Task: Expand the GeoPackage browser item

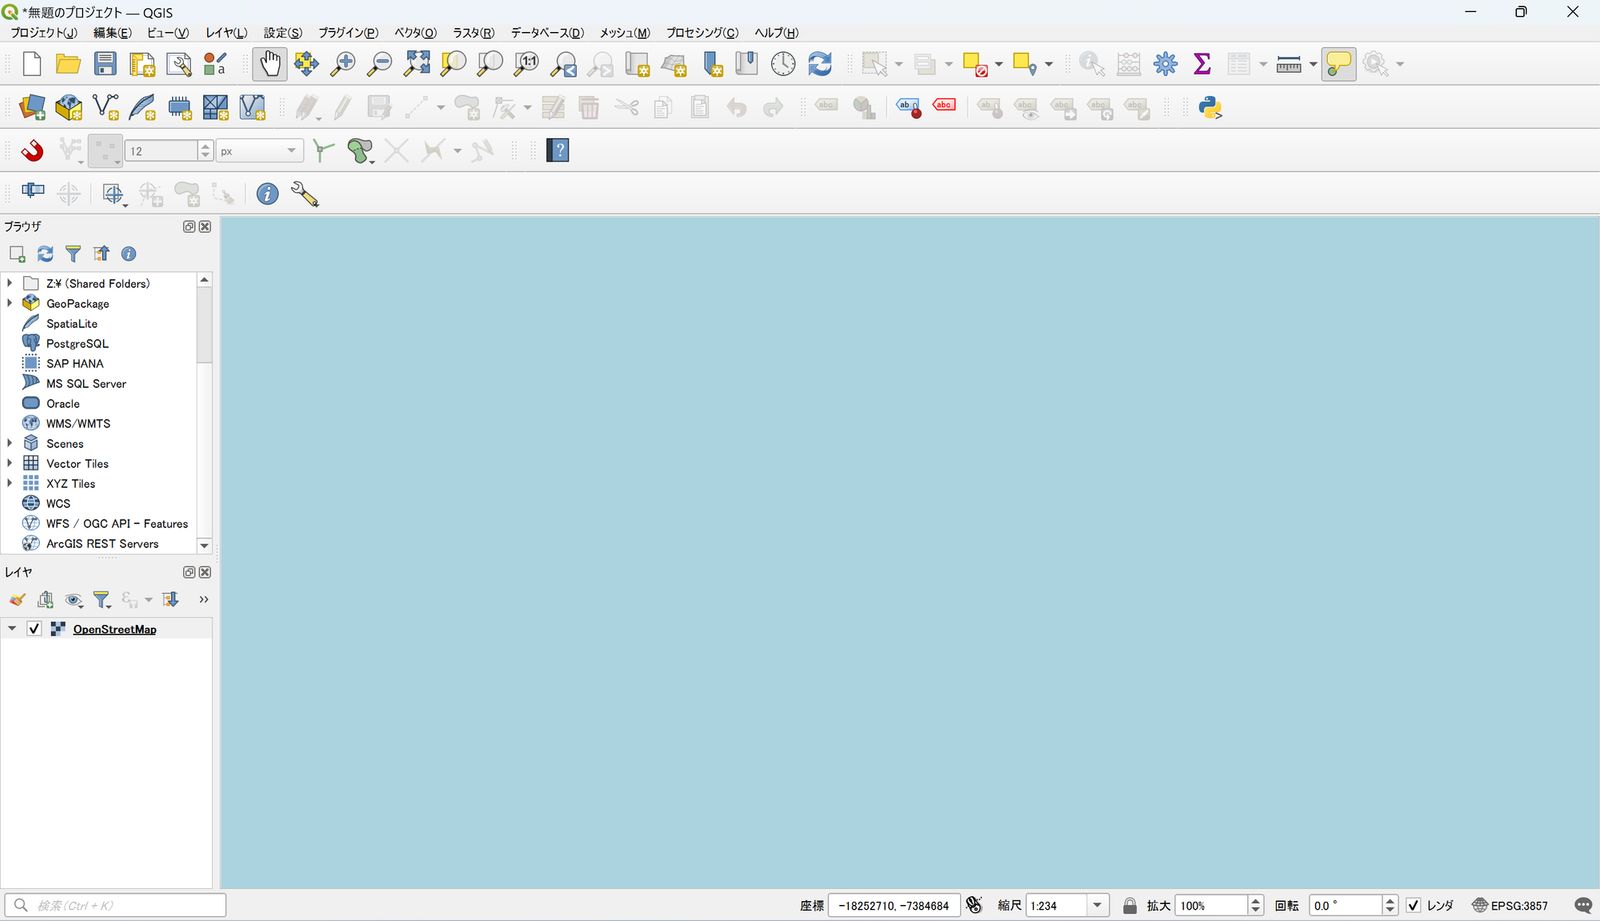Action: 10,303
